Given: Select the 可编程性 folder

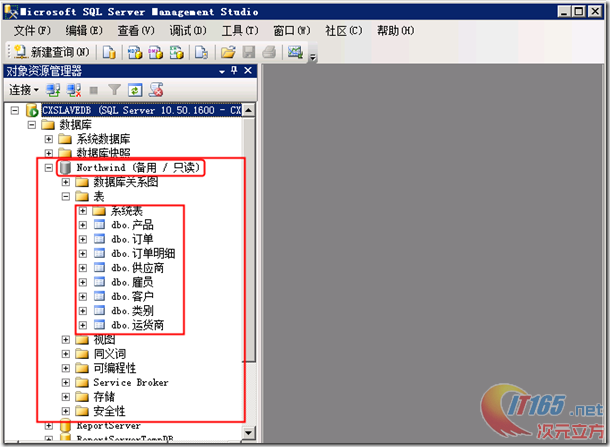Looking at the screenshot, I should [x=115, y=368].
